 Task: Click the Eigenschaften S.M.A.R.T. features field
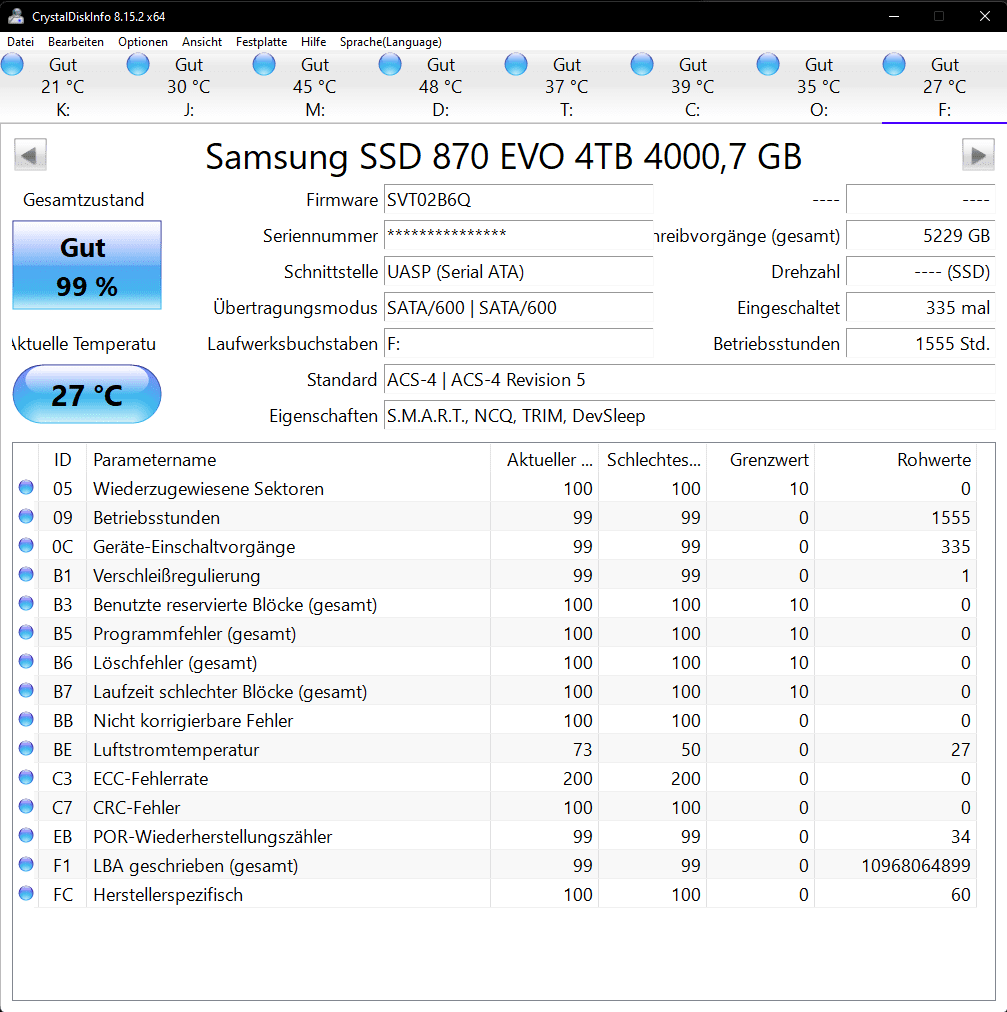[689, 416]
